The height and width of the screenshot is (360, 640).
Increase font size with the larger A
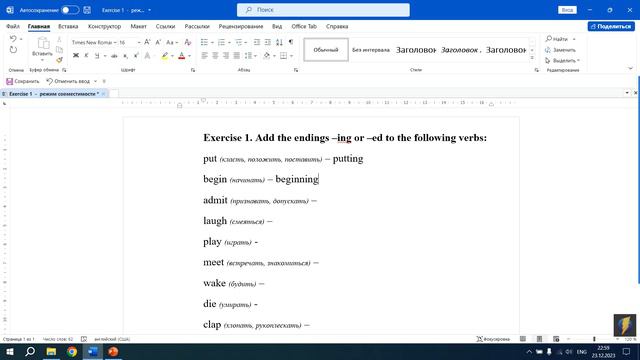point(147,42)
